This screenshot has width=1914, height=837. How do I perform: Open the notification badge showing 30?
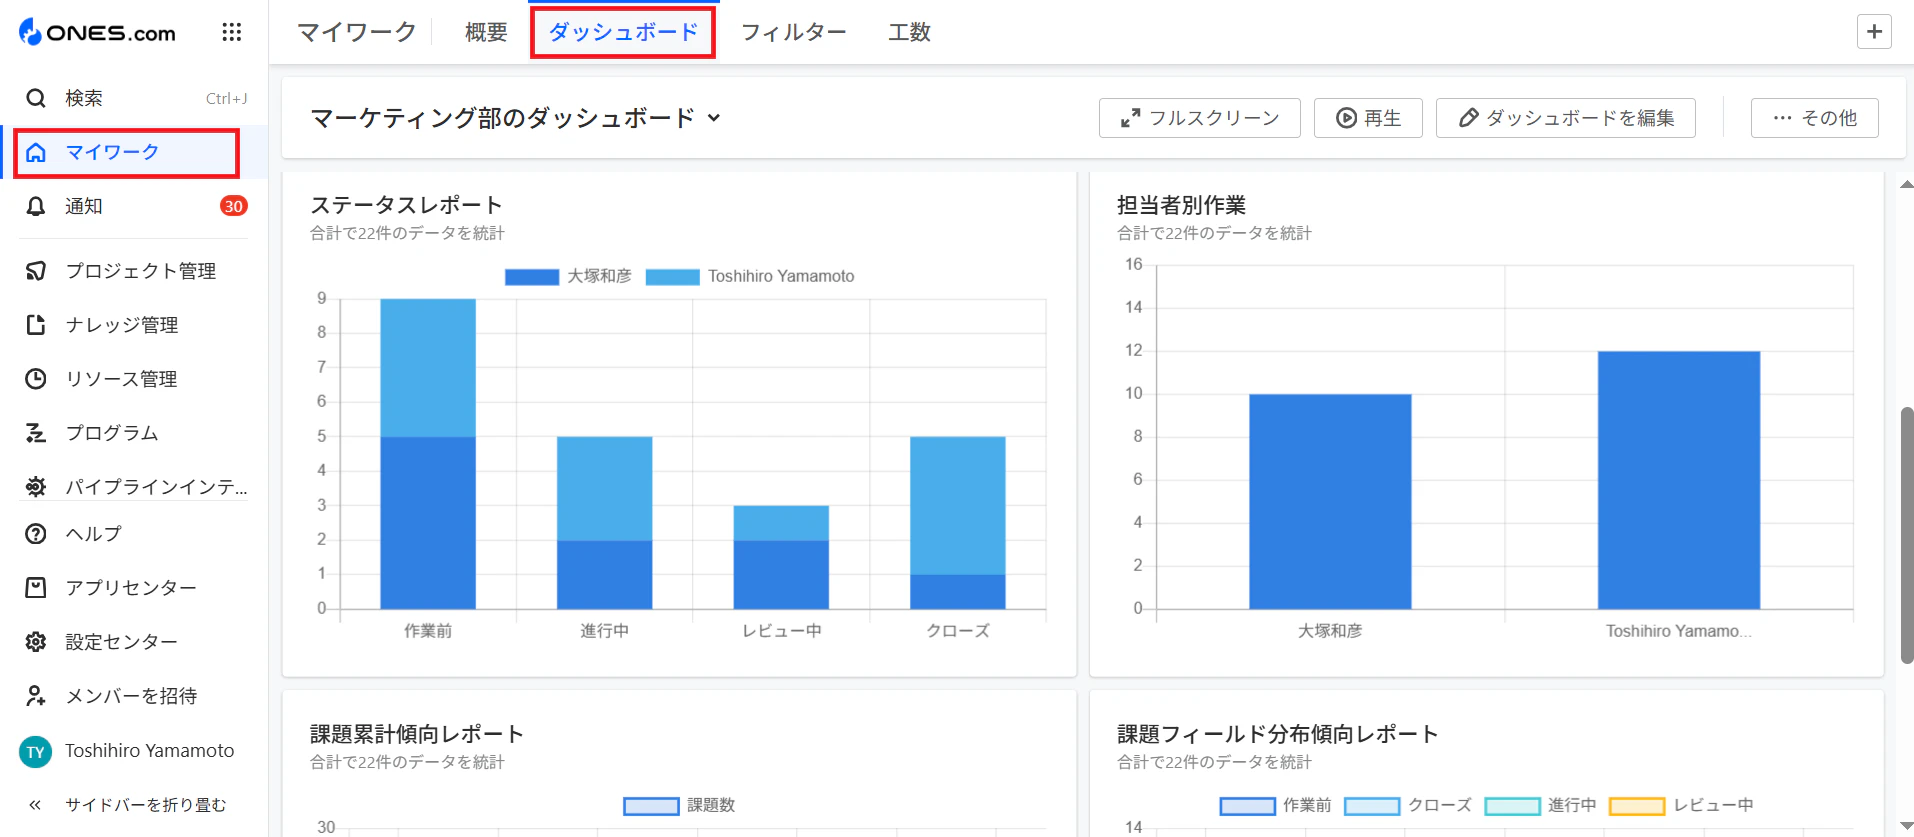[x=233, y=206]
